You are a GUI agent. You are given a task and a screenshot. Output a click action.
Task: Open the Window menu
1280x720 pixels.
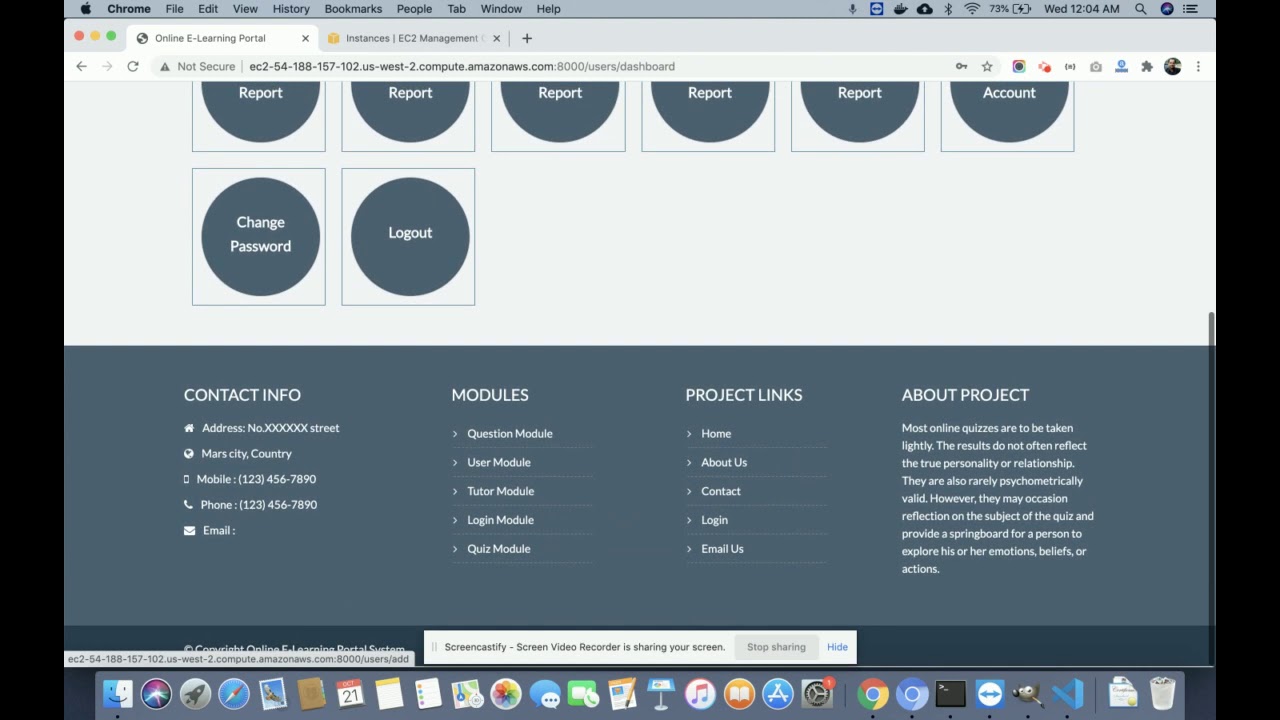pos(501,9)
